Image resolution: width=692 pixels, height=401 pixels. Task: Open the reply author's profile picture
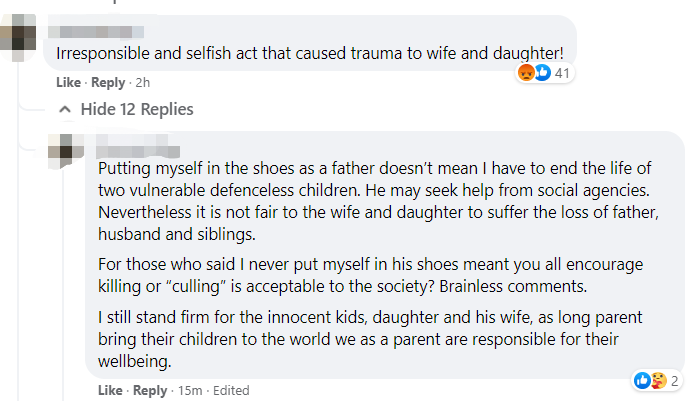tap(67, 150)
